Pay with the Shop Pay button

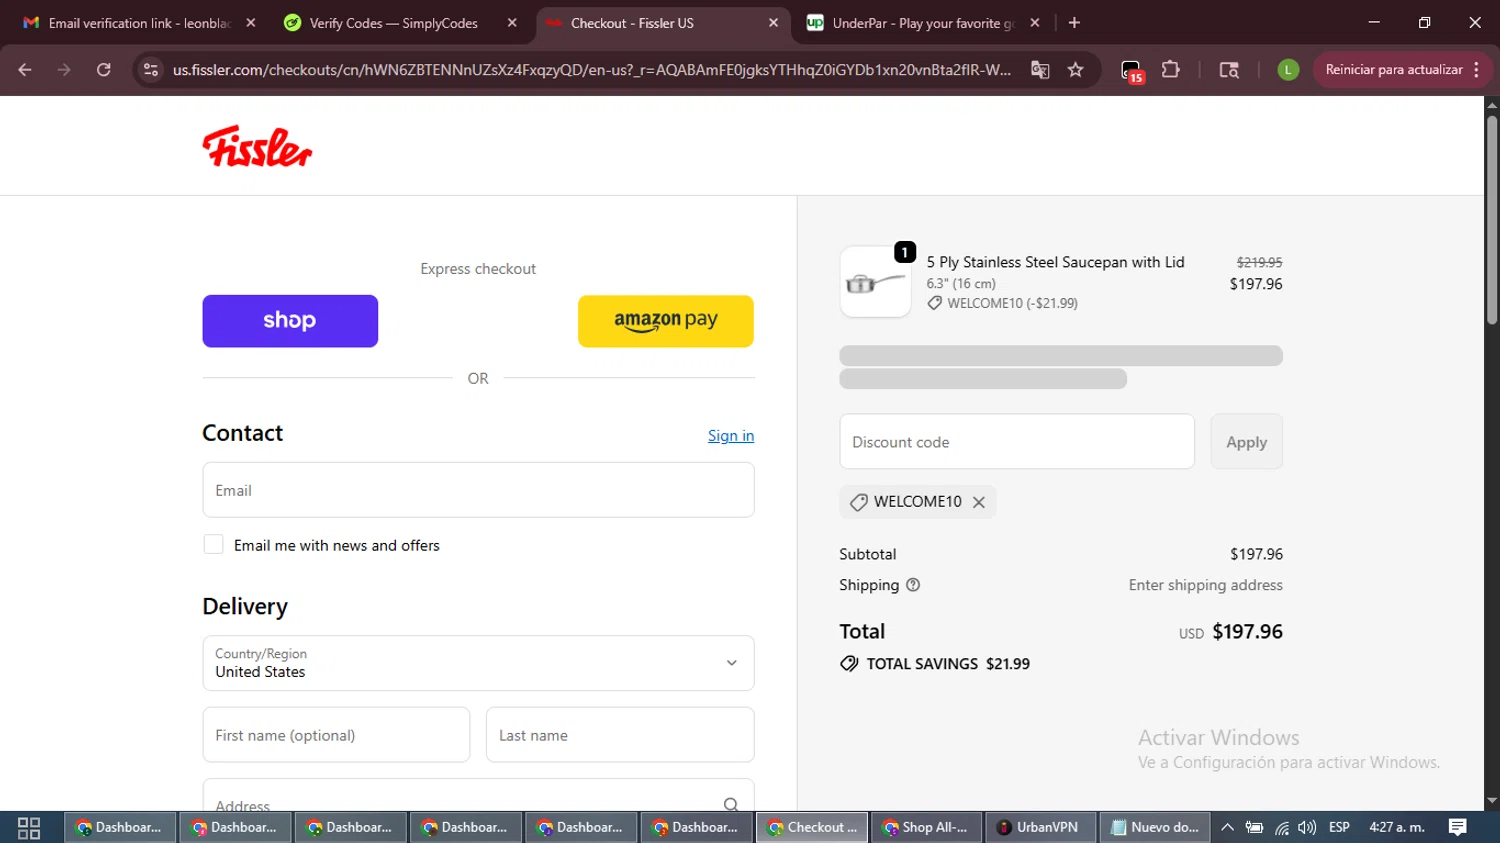point(290,321)
